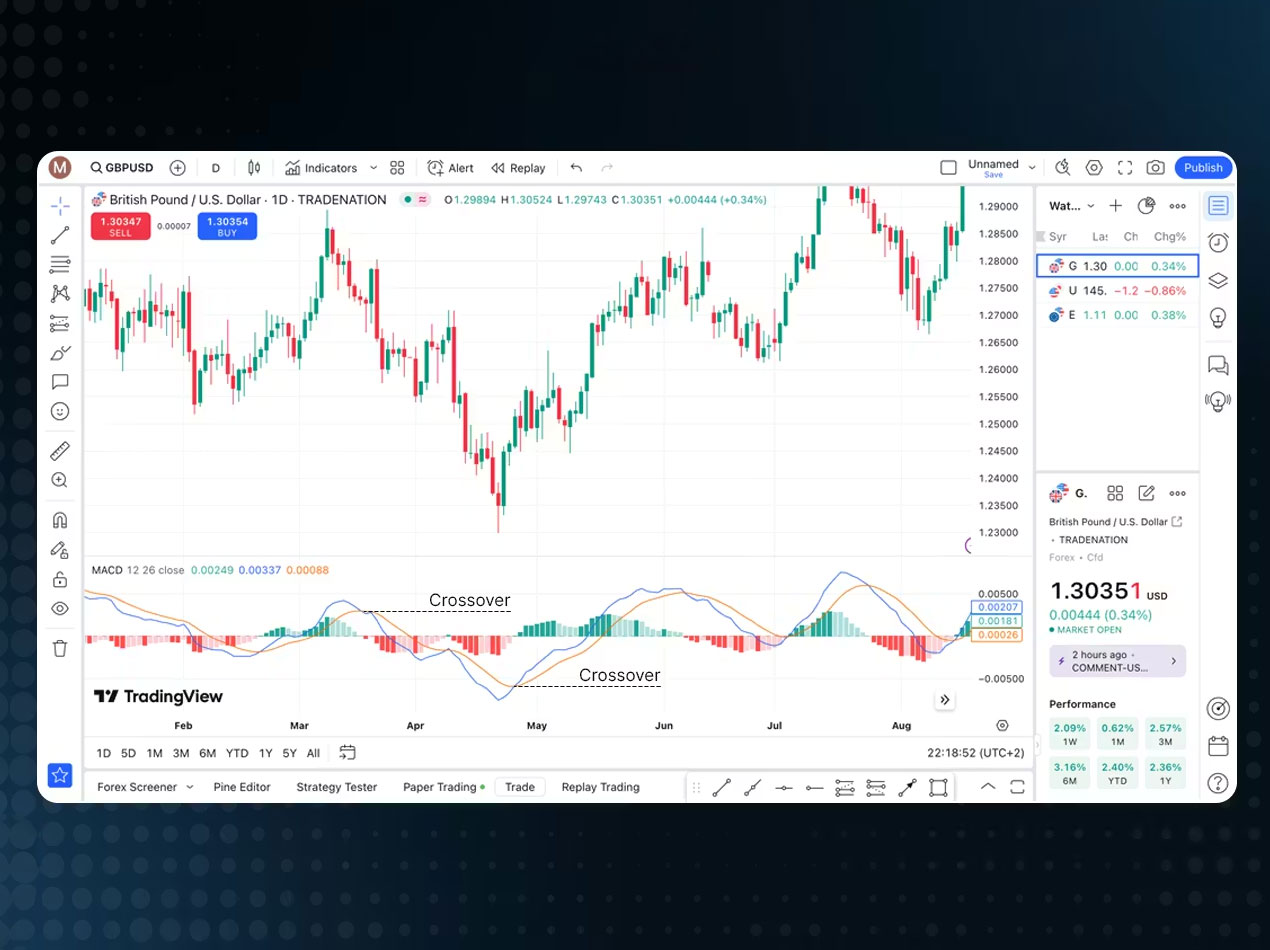The image size is (1270, 950).
Task: Open the emoji icons tool
Action: click(60, 411)
